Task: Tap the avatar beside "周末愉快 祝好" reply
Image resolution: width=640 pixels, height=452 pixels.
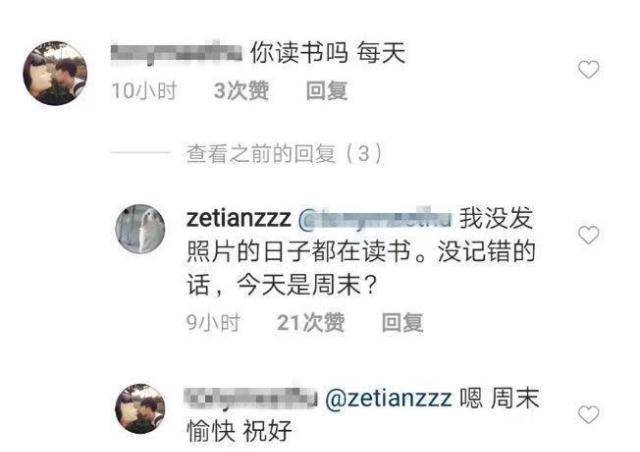Action: [x=140, y=409]
